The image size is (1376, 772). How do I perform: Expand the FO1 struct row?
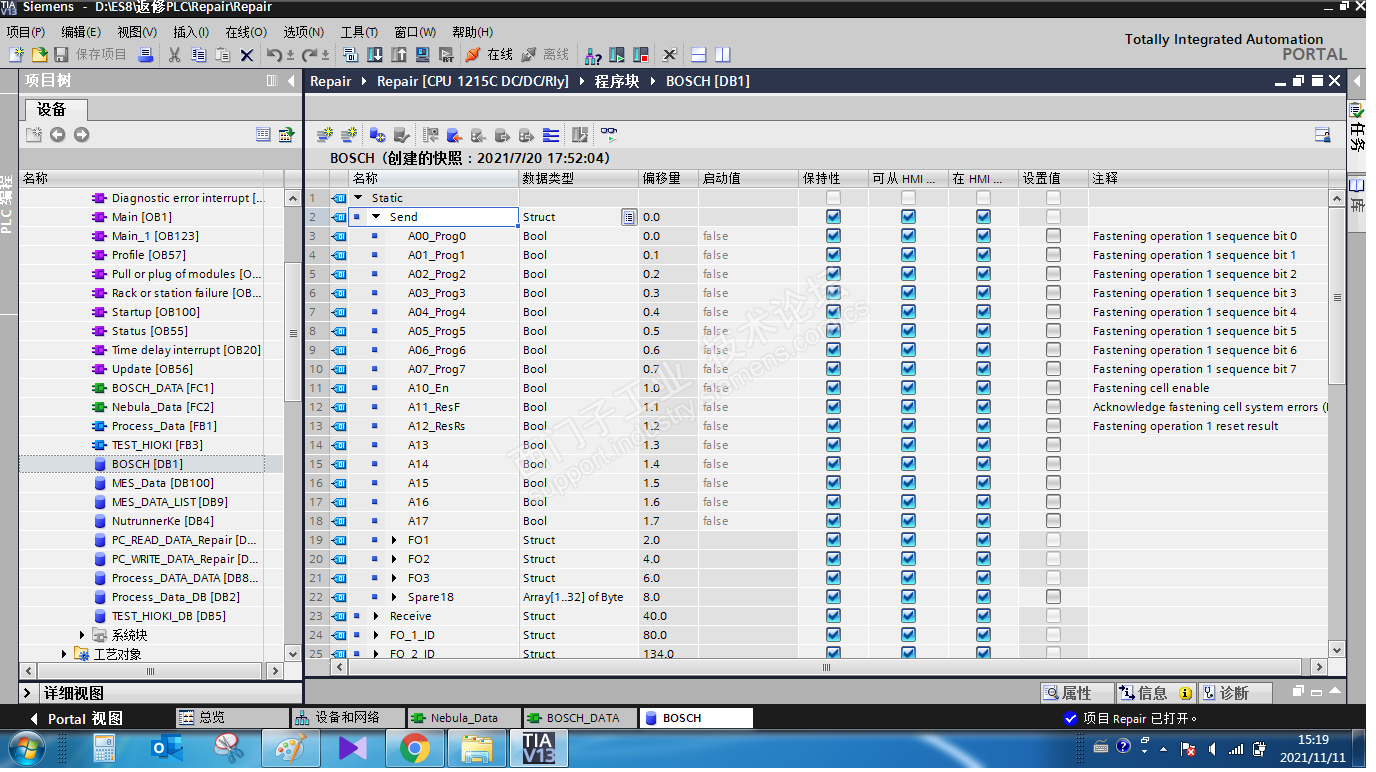point(394,540)
